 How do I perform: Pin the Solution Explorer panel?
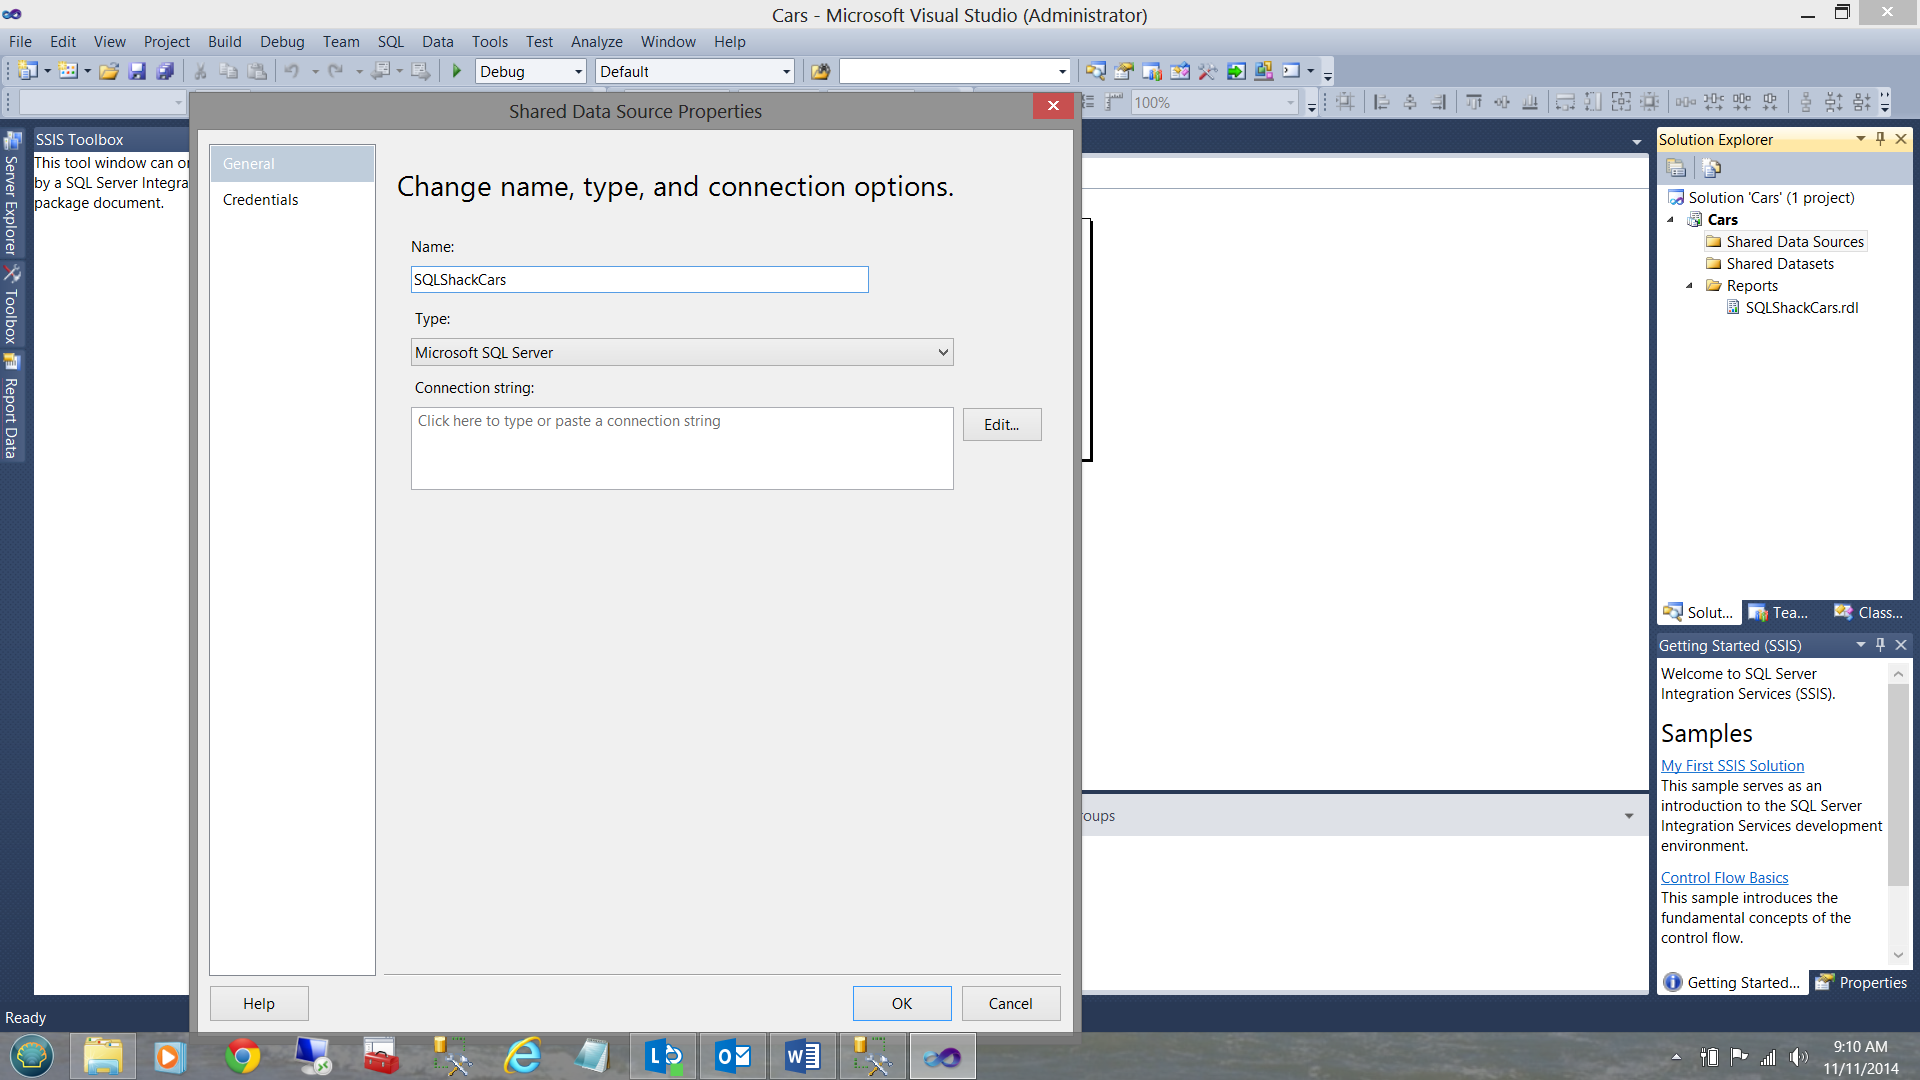[x=1880, y=139]
